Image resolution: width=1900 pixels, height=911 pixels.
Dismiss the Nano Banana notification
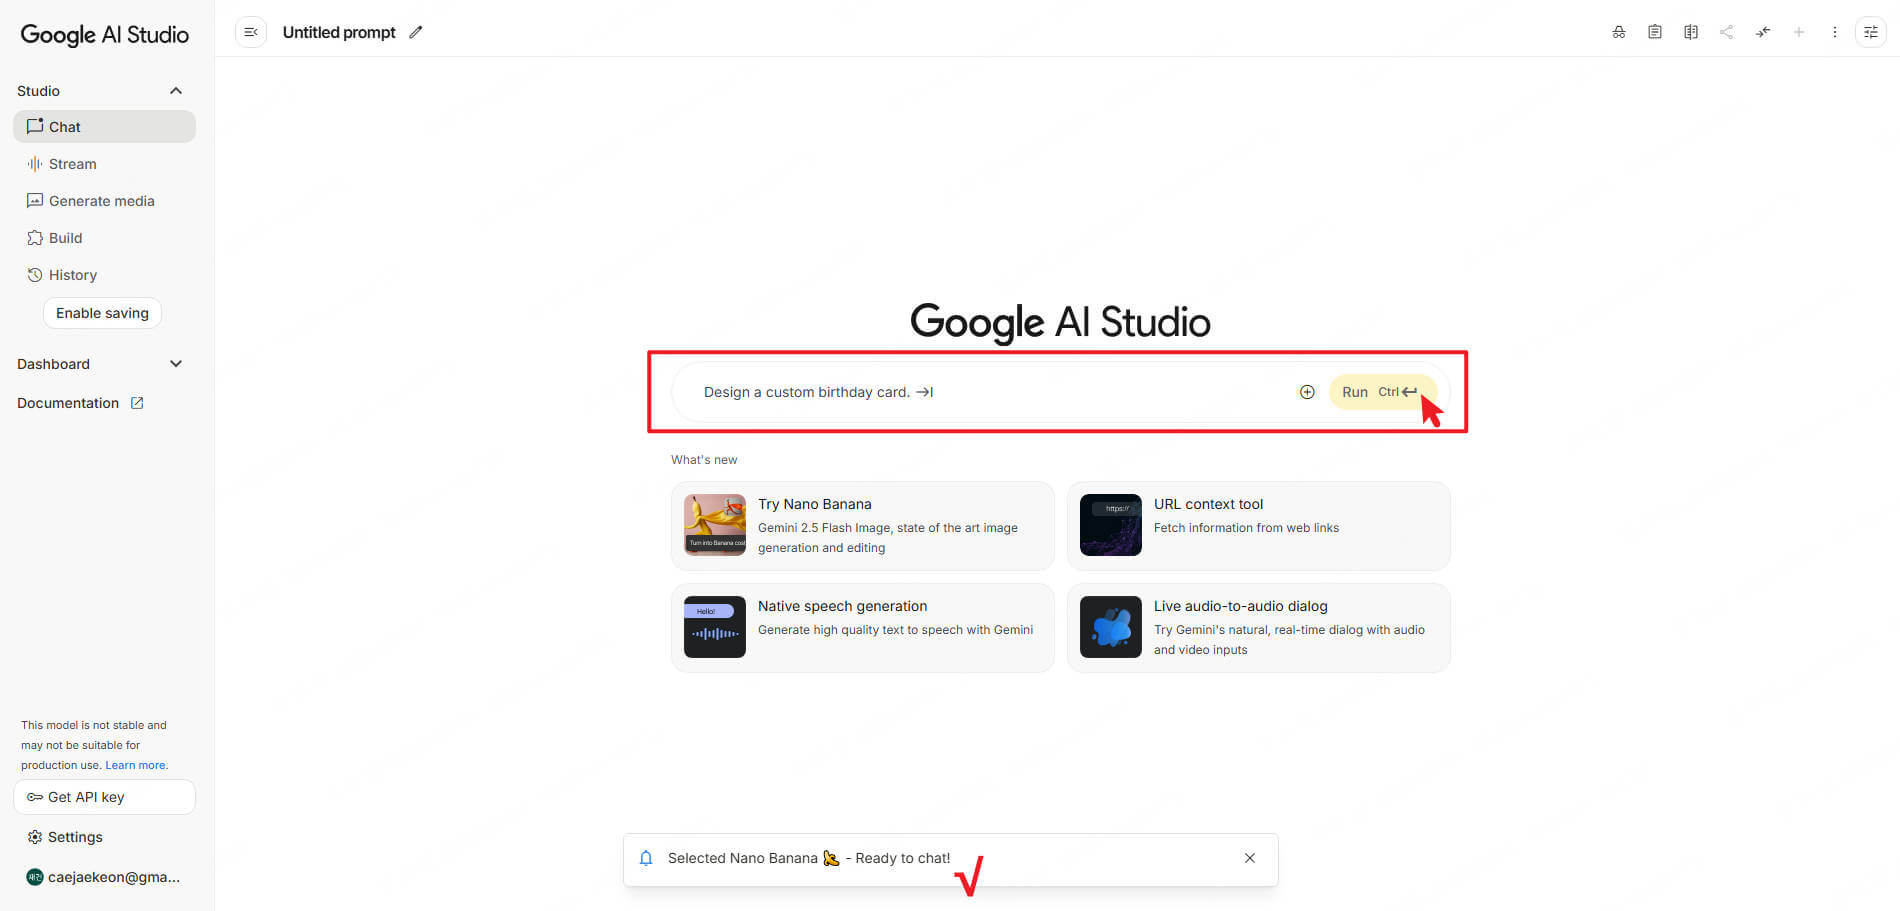[1250, 858]
